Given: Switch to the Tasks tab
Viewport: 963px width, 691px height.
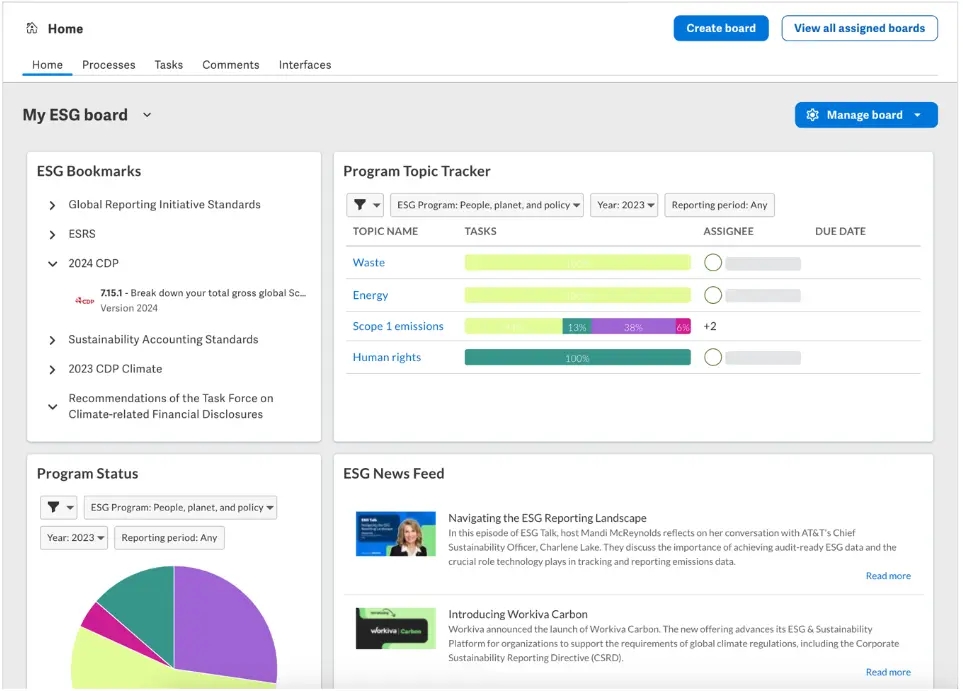Looking at the screenshot, I should (x=168, y=64).
